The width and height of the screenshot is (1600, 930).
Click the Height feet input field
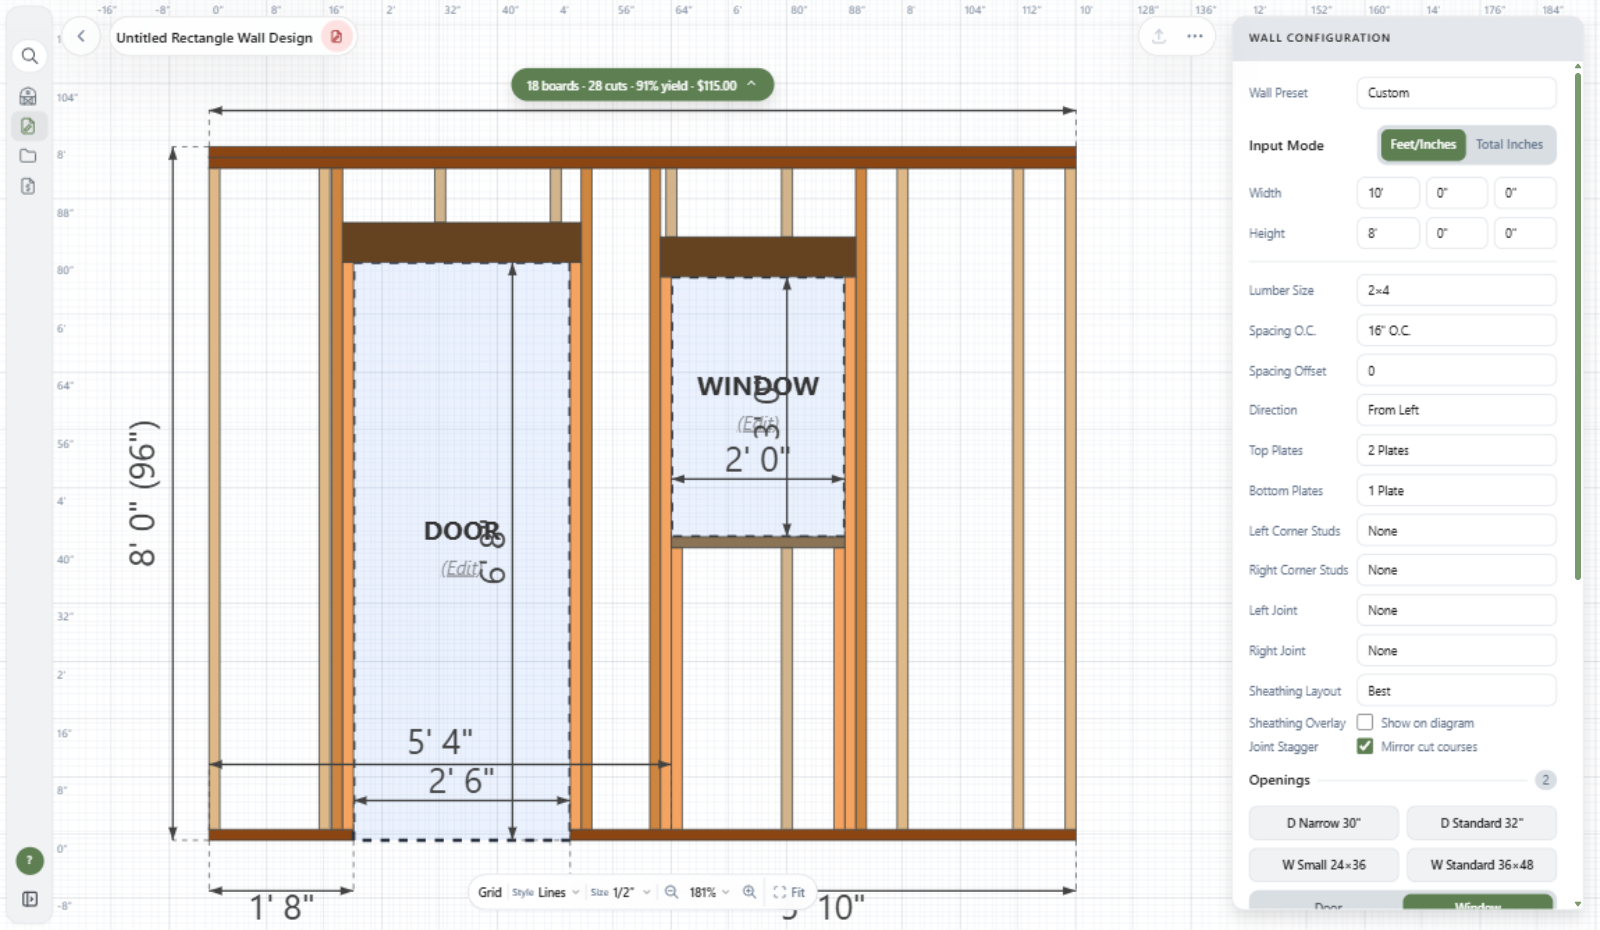pyautogui.click(x=1388, y=233)
